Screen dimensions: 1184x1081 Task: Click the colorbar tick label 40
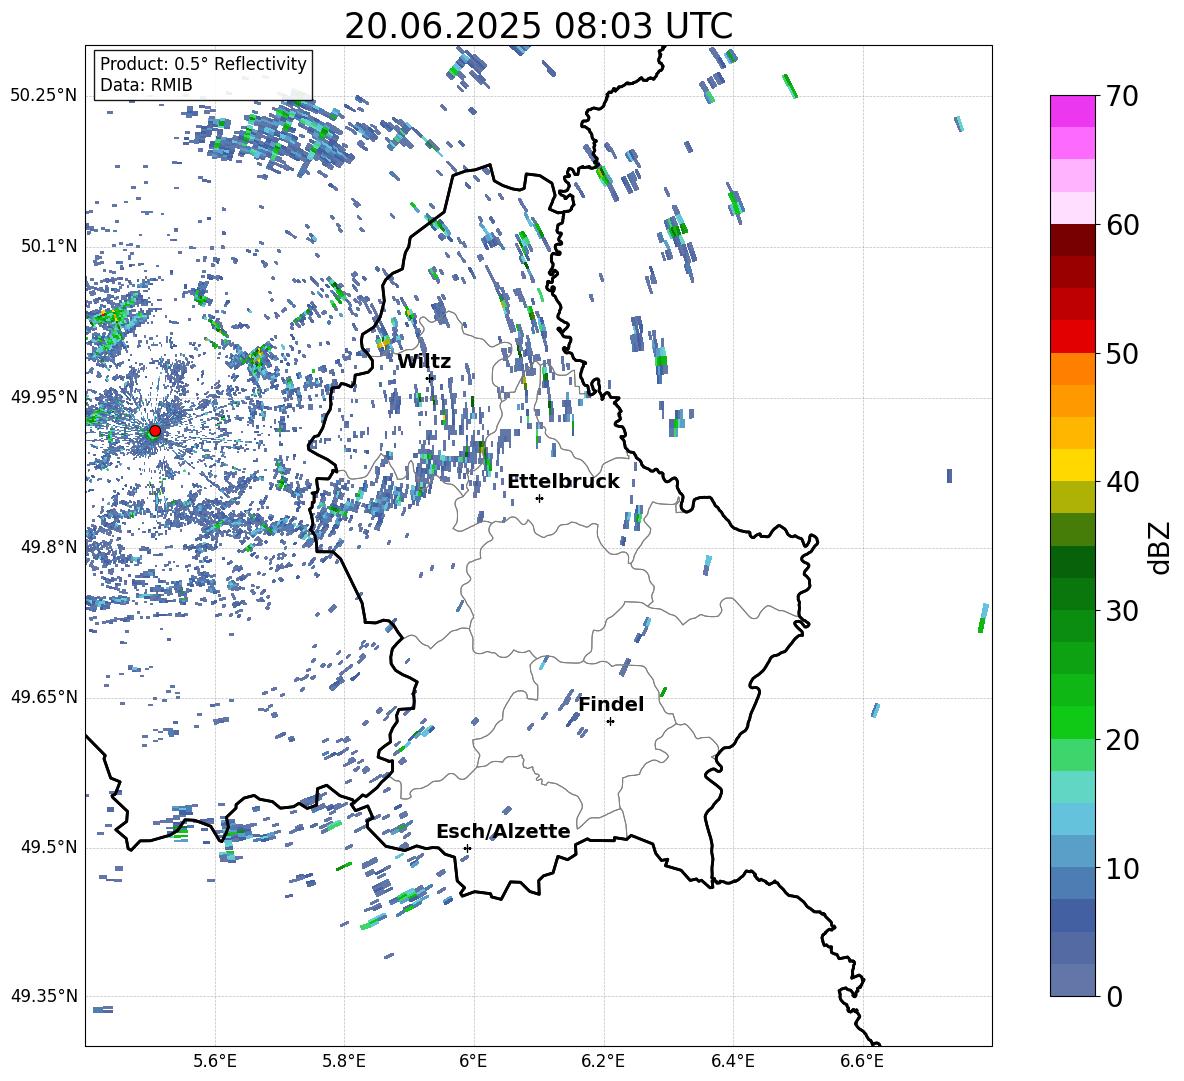1122,482
